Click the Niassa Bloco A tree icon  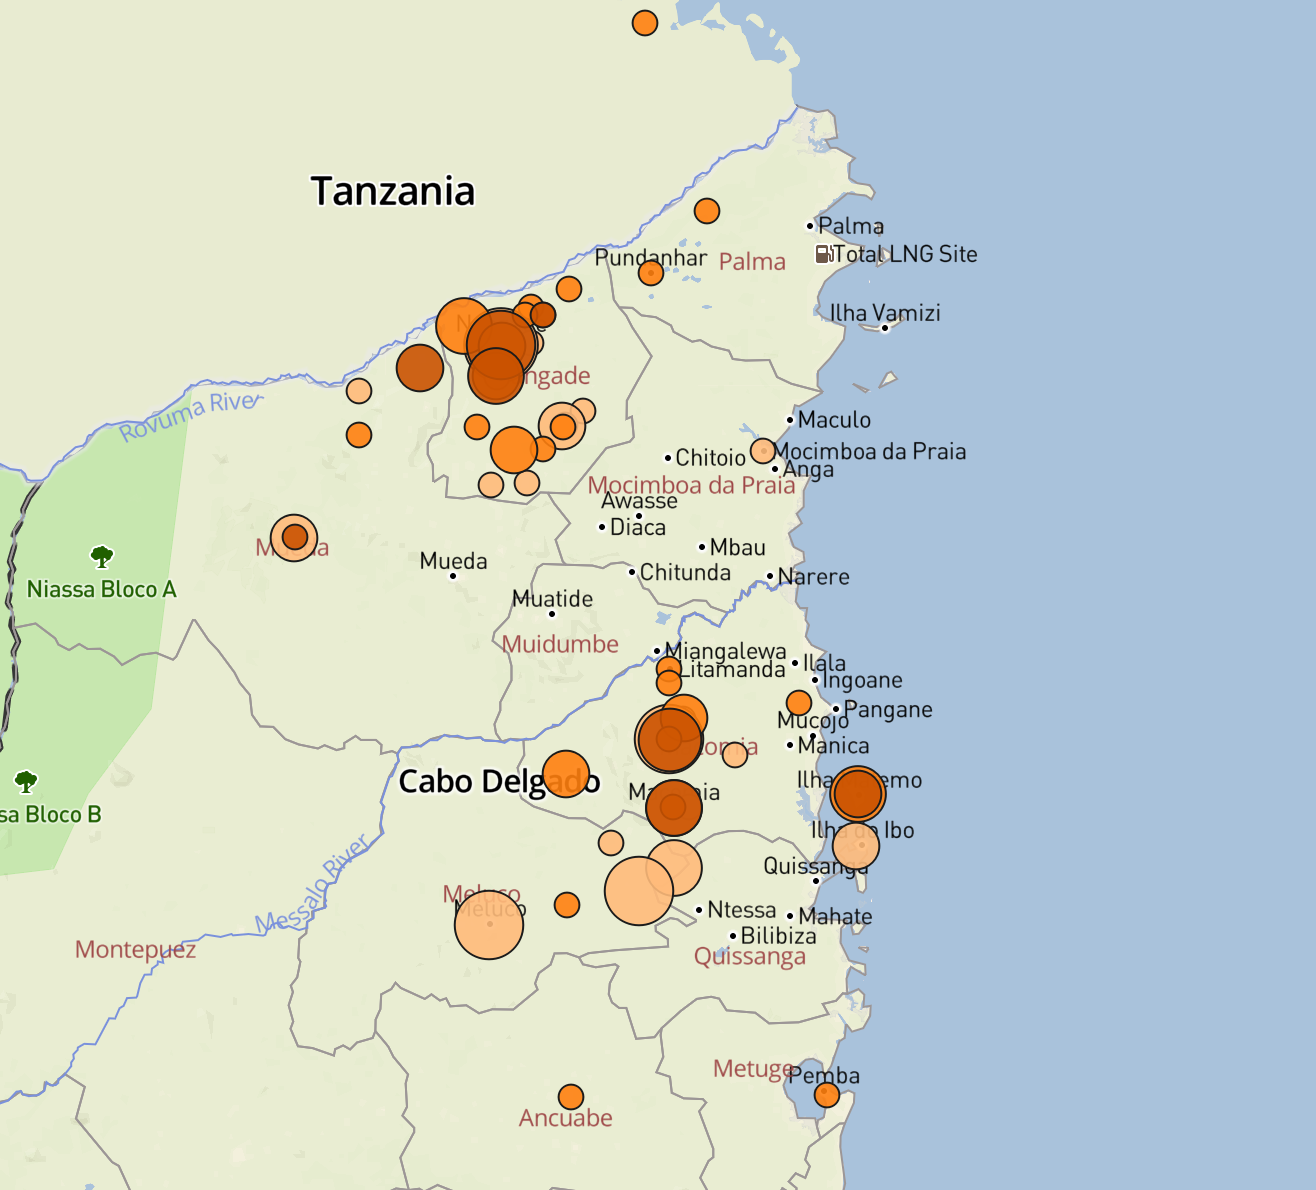(x=101, y=557)
